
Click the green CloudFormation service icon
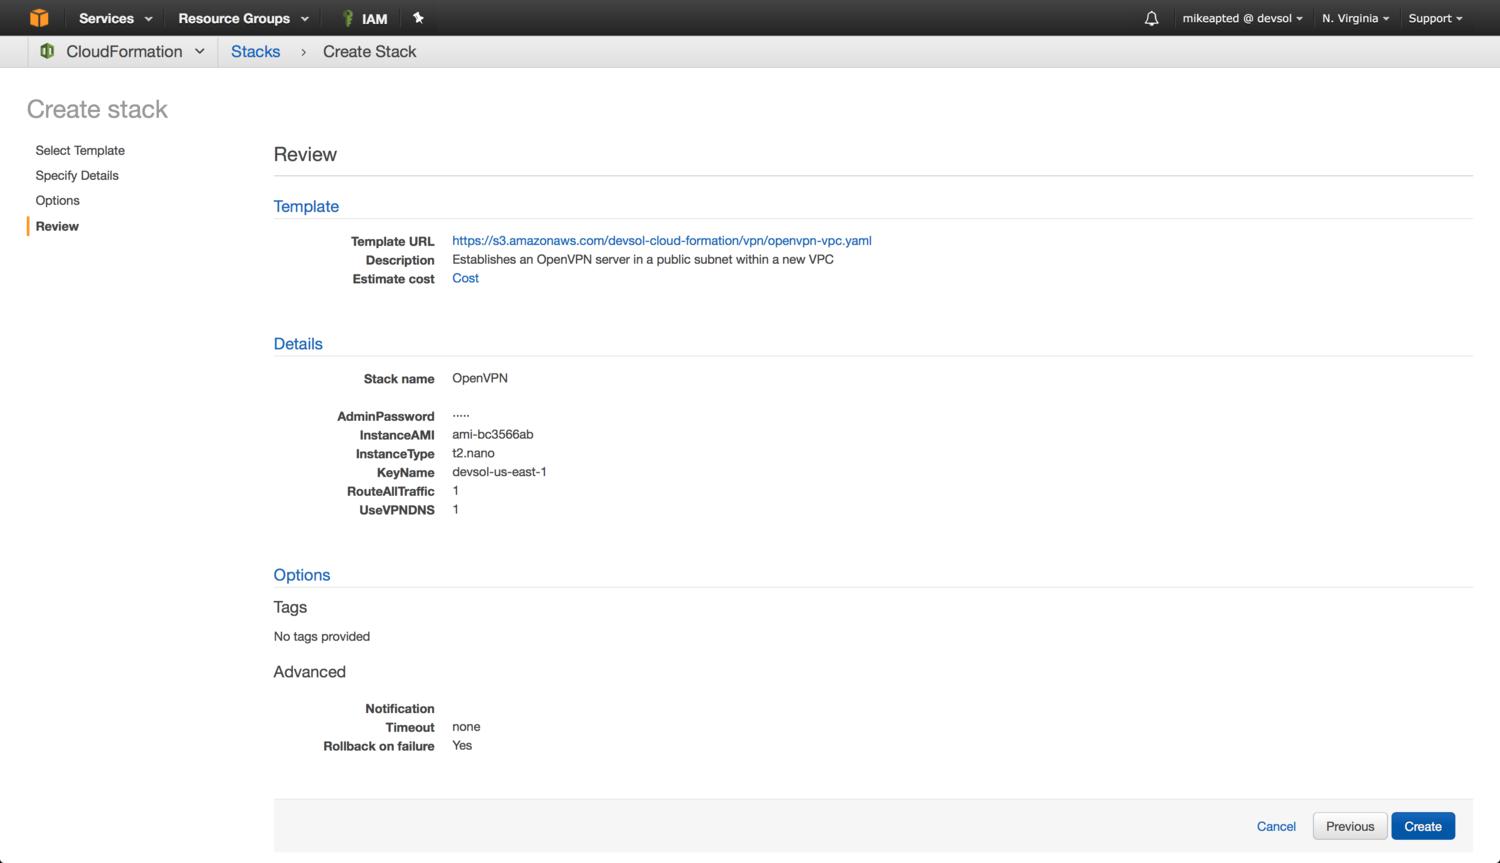[x=47, y=51]
